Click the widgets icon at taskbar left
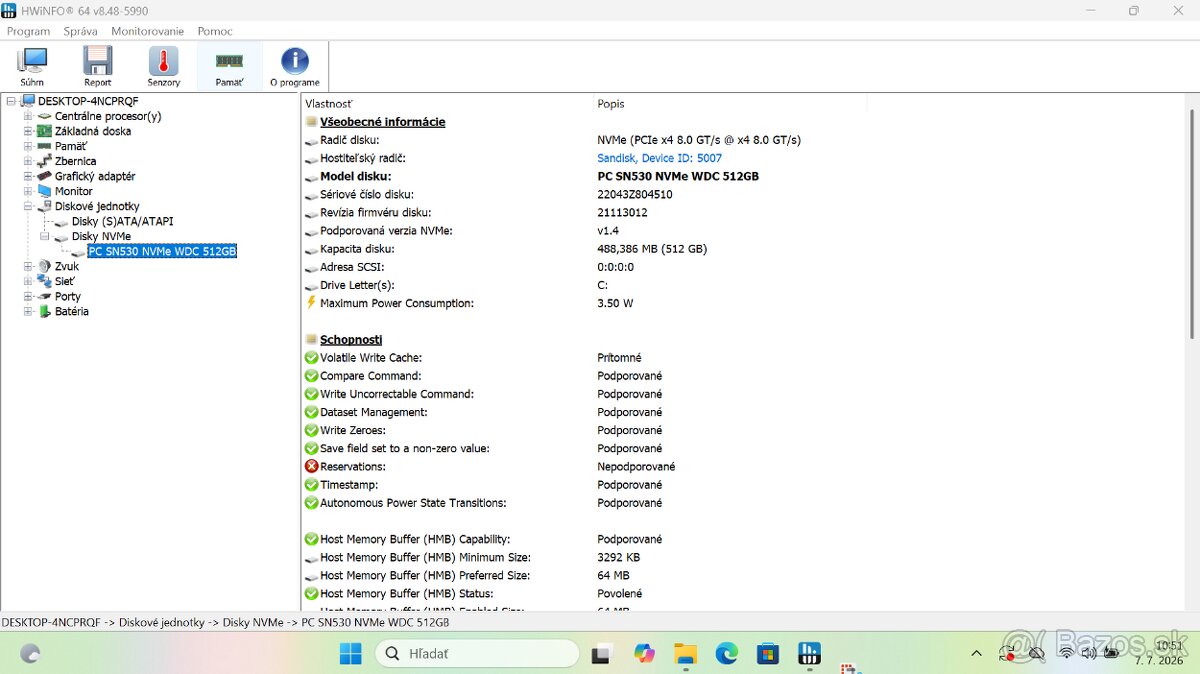Viewport: 1200px width, 674px height. tap(31, 654)
